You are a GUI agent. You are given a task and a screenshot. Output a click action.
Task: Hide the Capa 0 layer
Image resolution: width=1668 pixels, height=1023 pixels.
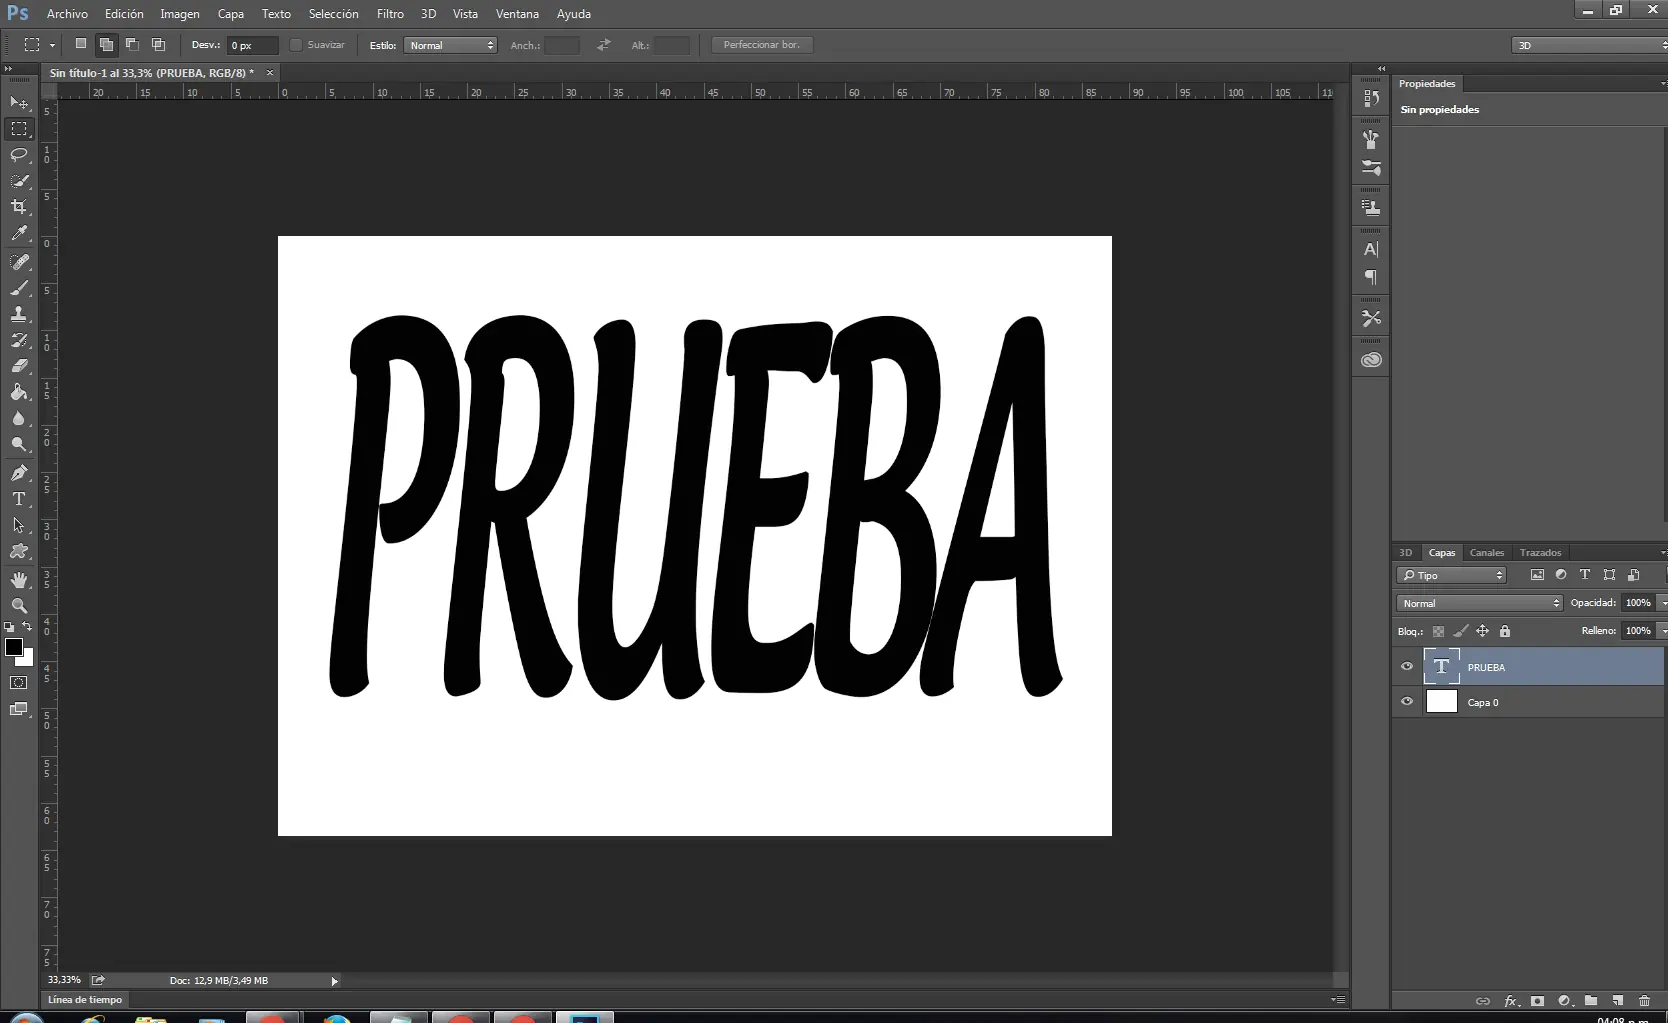[x=1407, y=702]
